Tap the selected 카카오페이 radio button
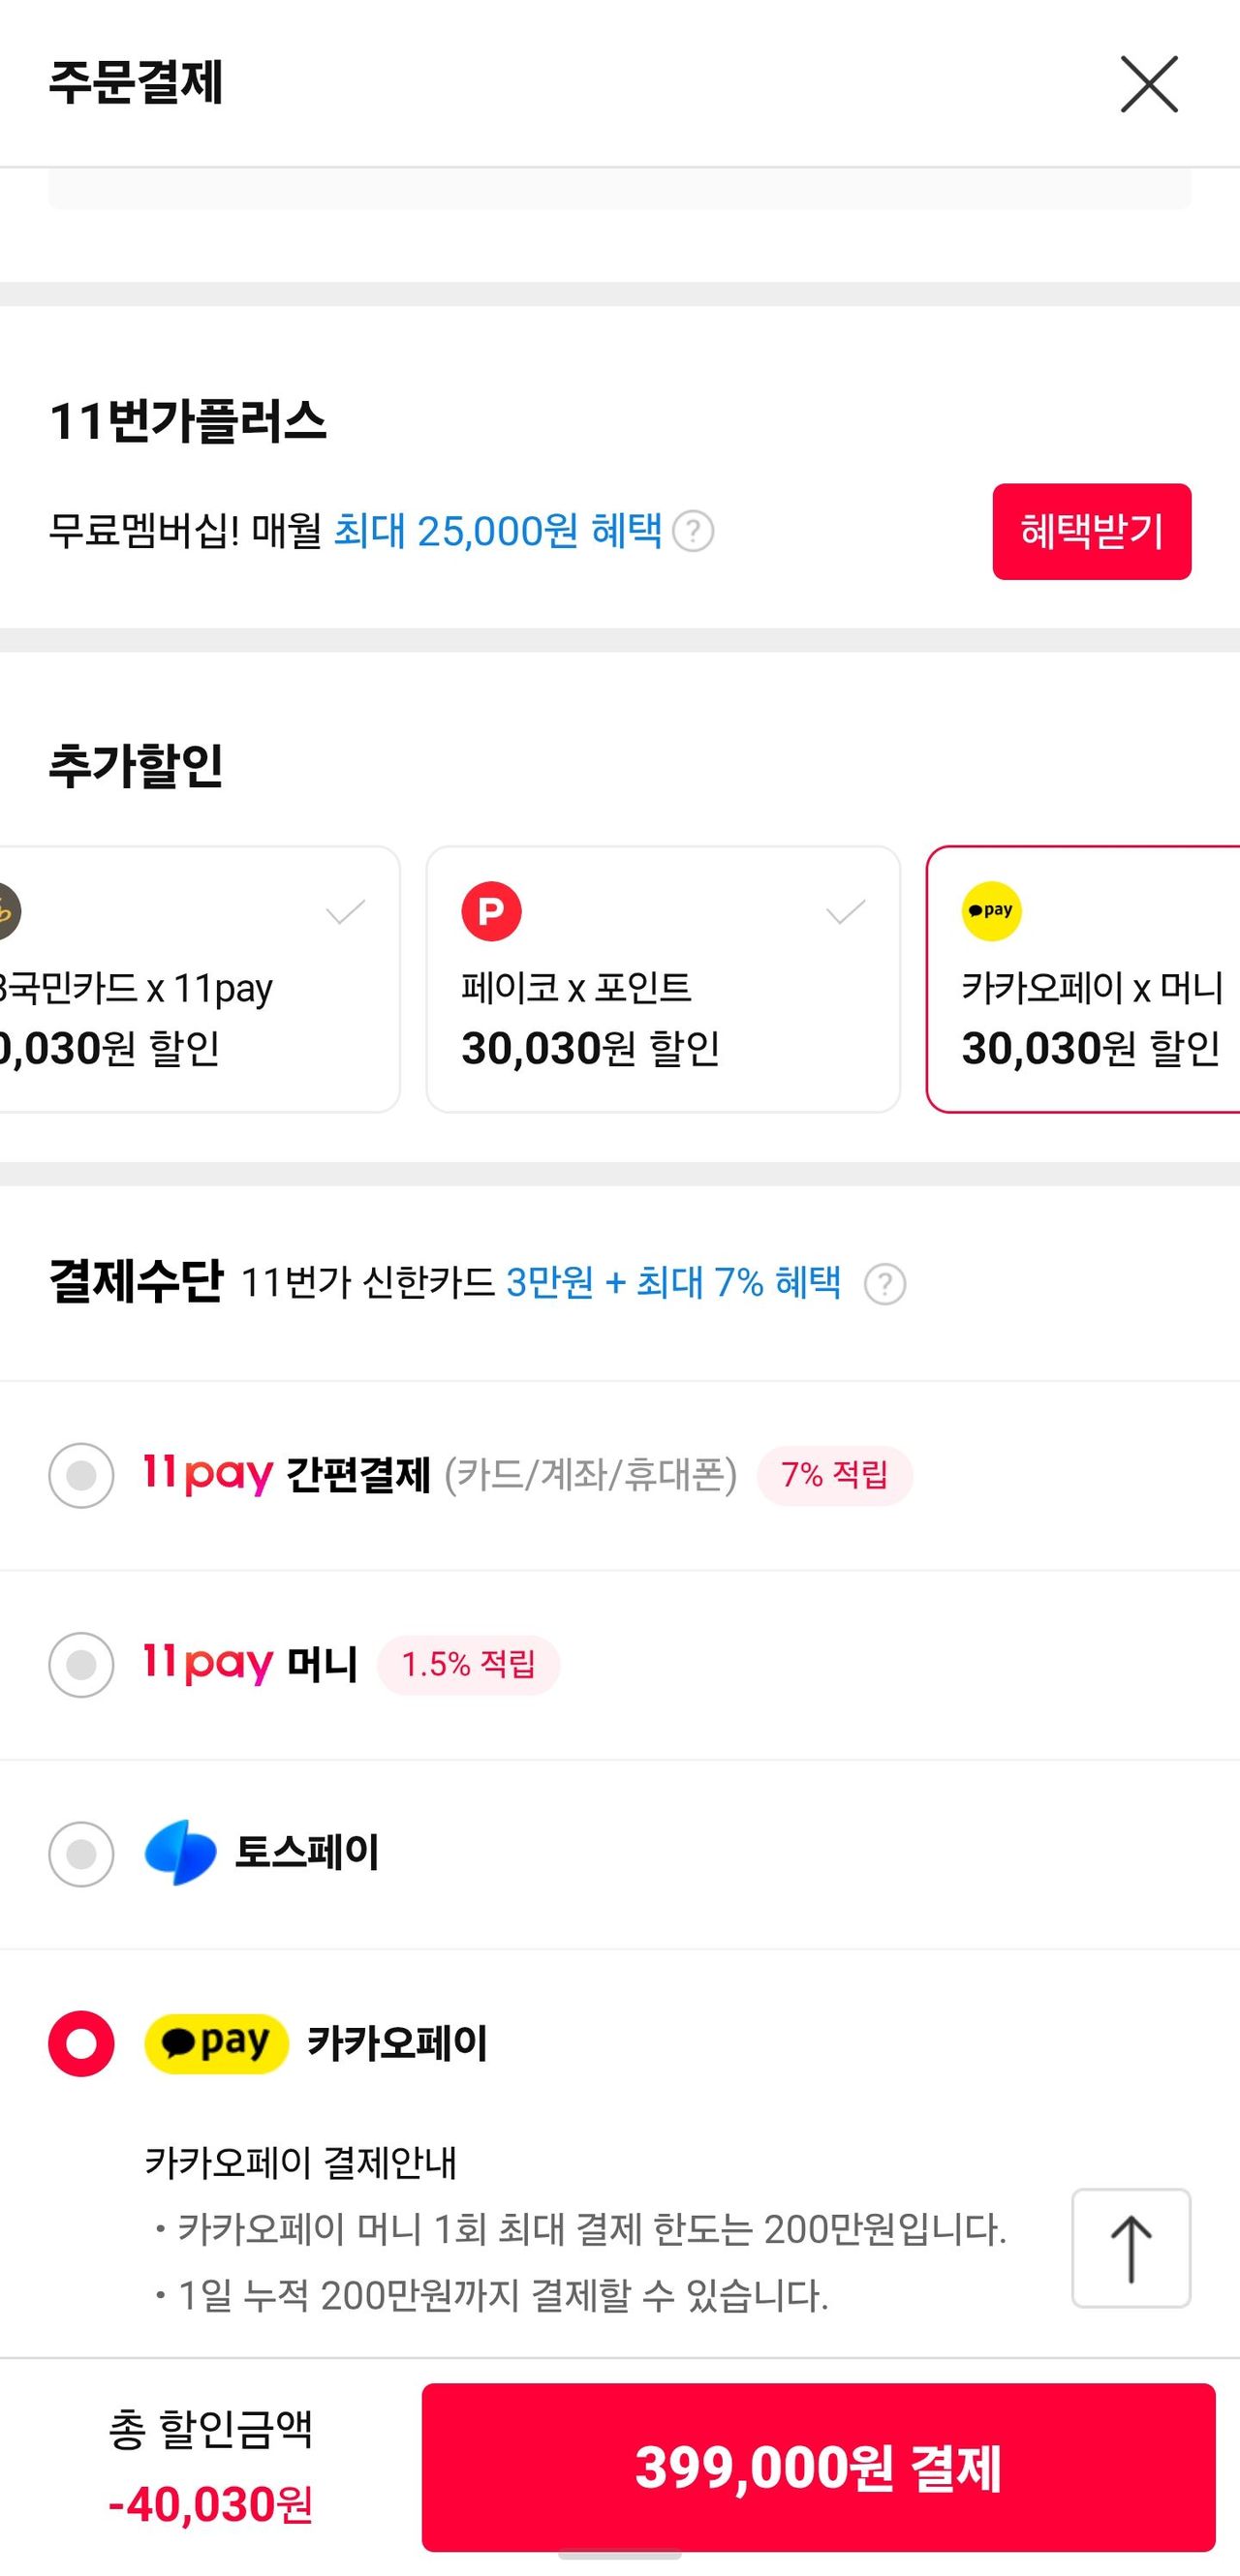 tap(81, 2043)
